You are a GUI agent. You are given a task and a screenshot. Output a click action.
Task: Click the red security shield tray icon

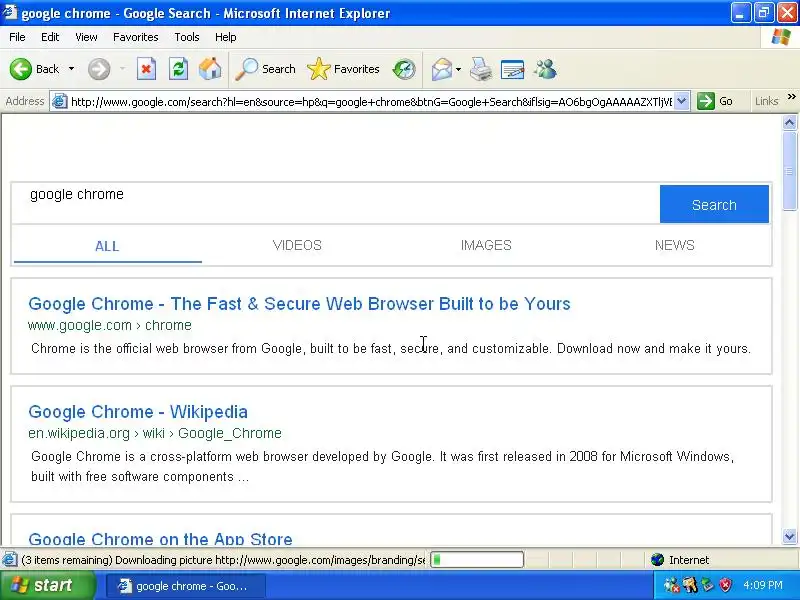pos(725,585)
